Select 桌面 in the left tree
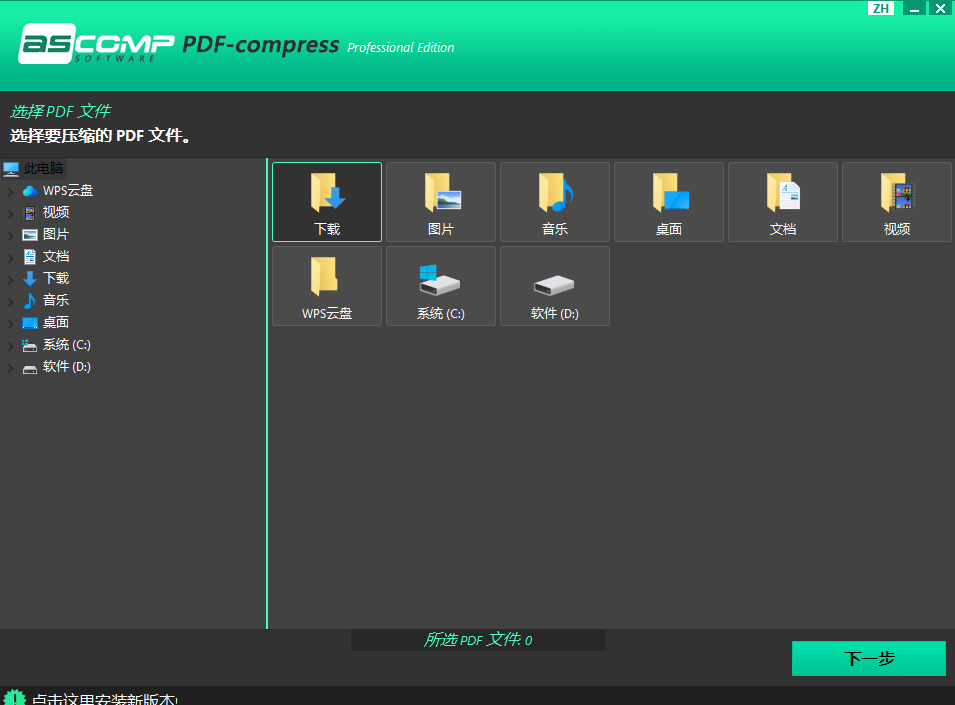 [56, 323]
